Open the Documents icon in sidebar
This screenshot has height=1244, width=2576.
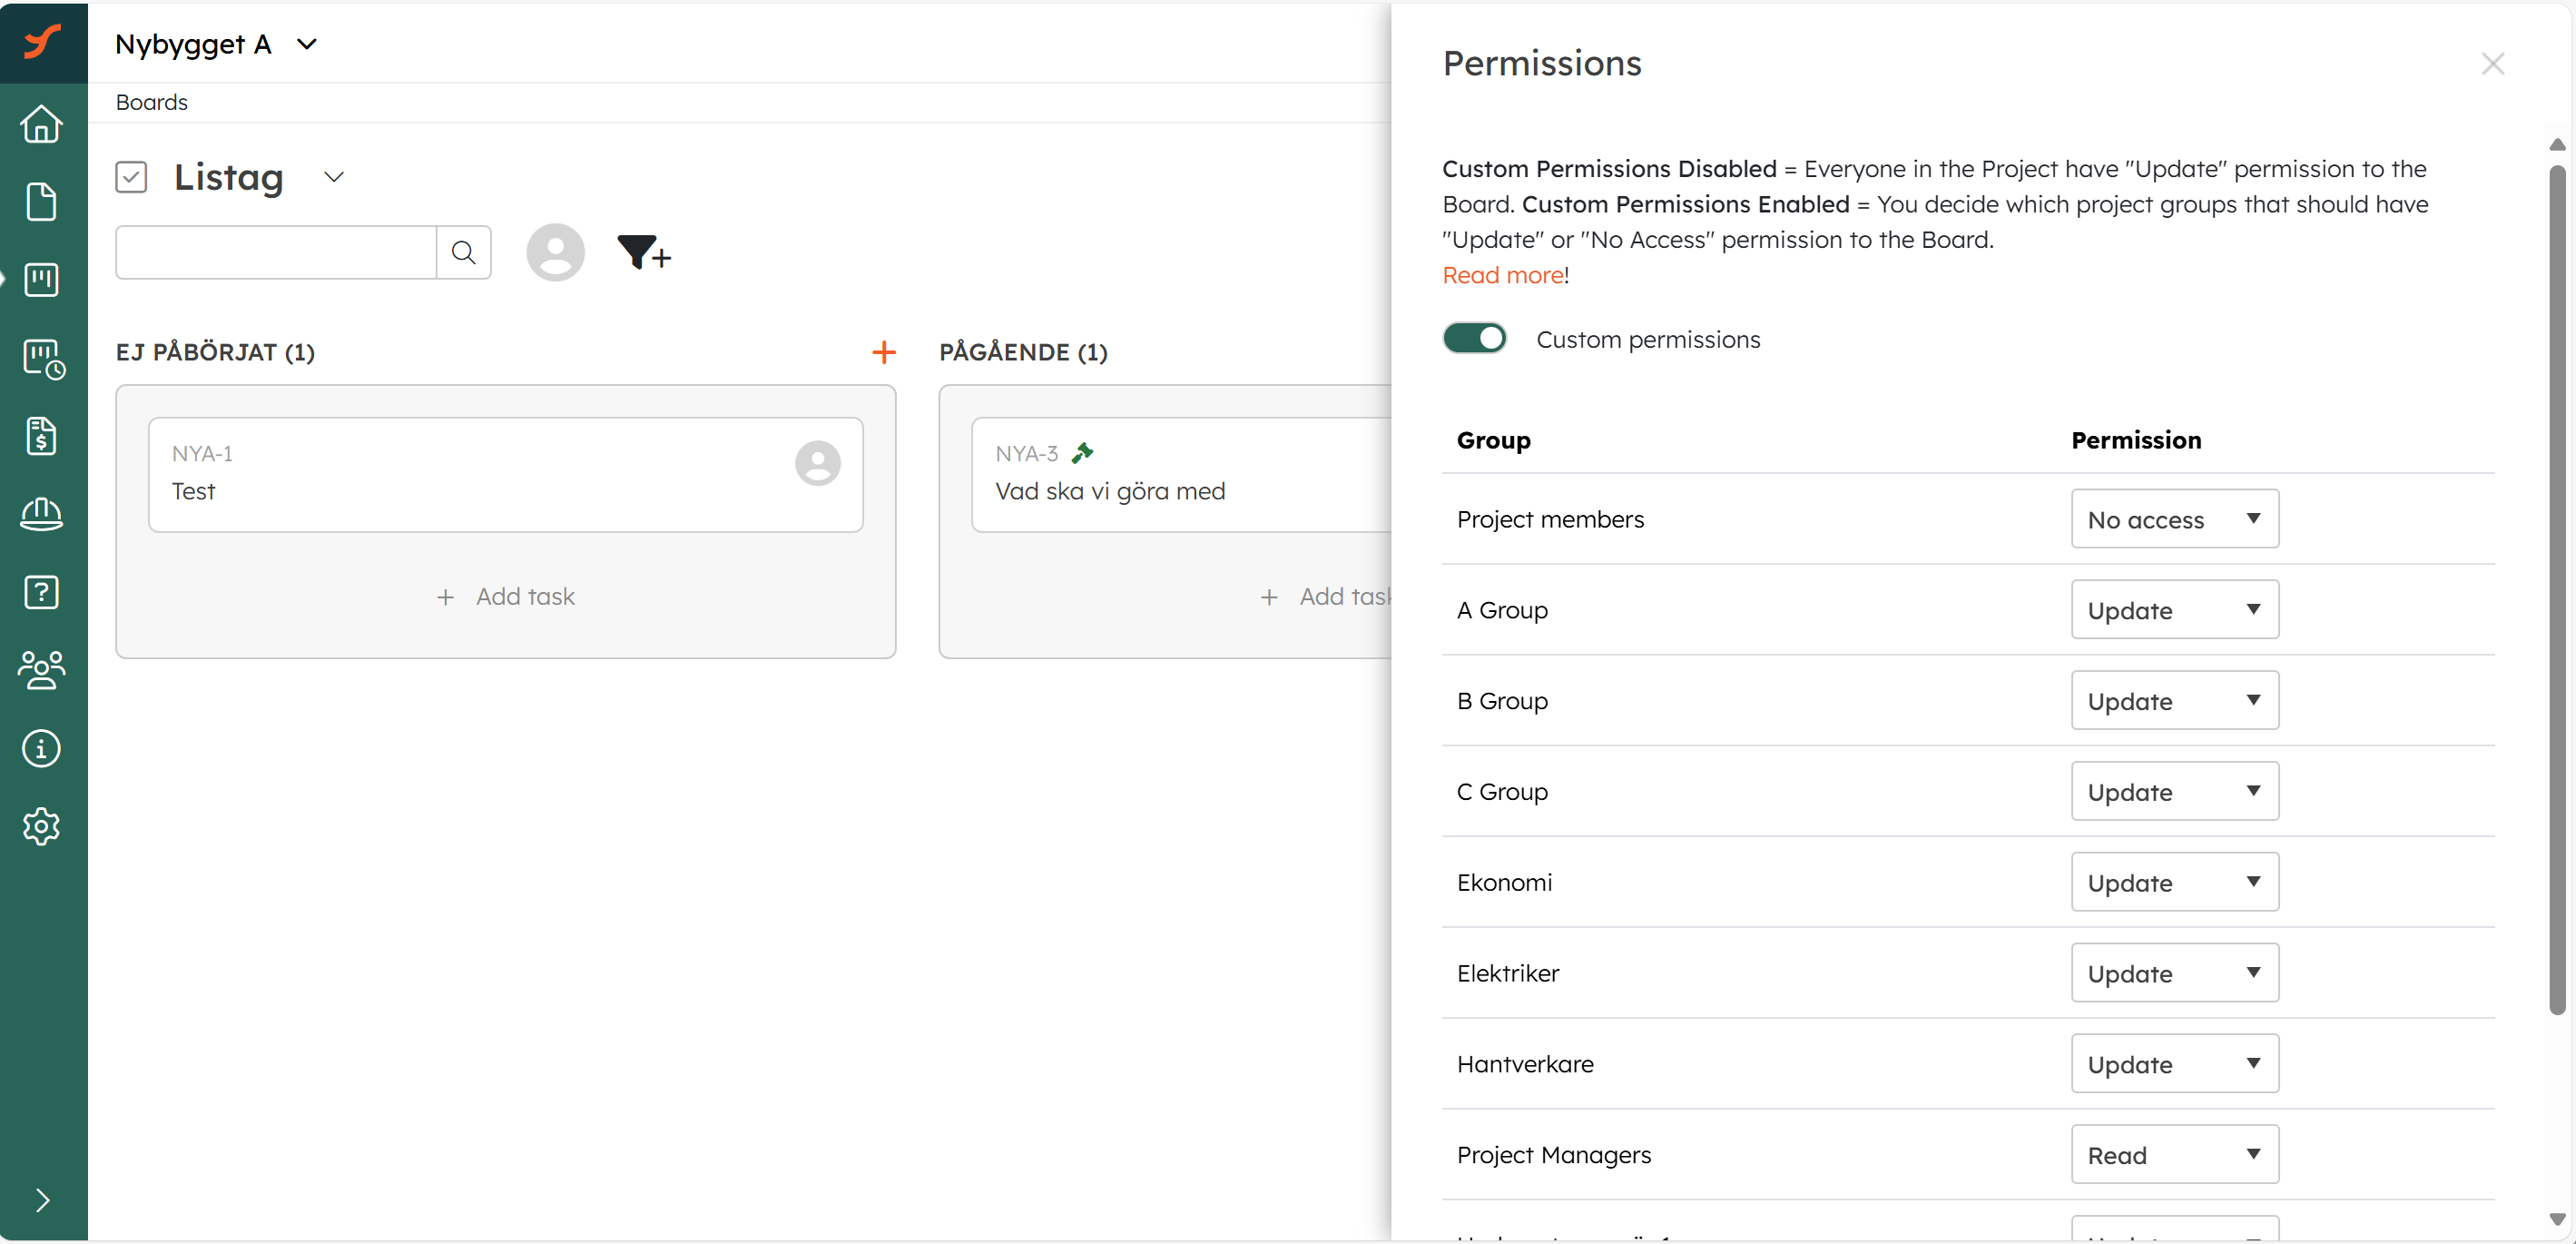tap(42, 202)
